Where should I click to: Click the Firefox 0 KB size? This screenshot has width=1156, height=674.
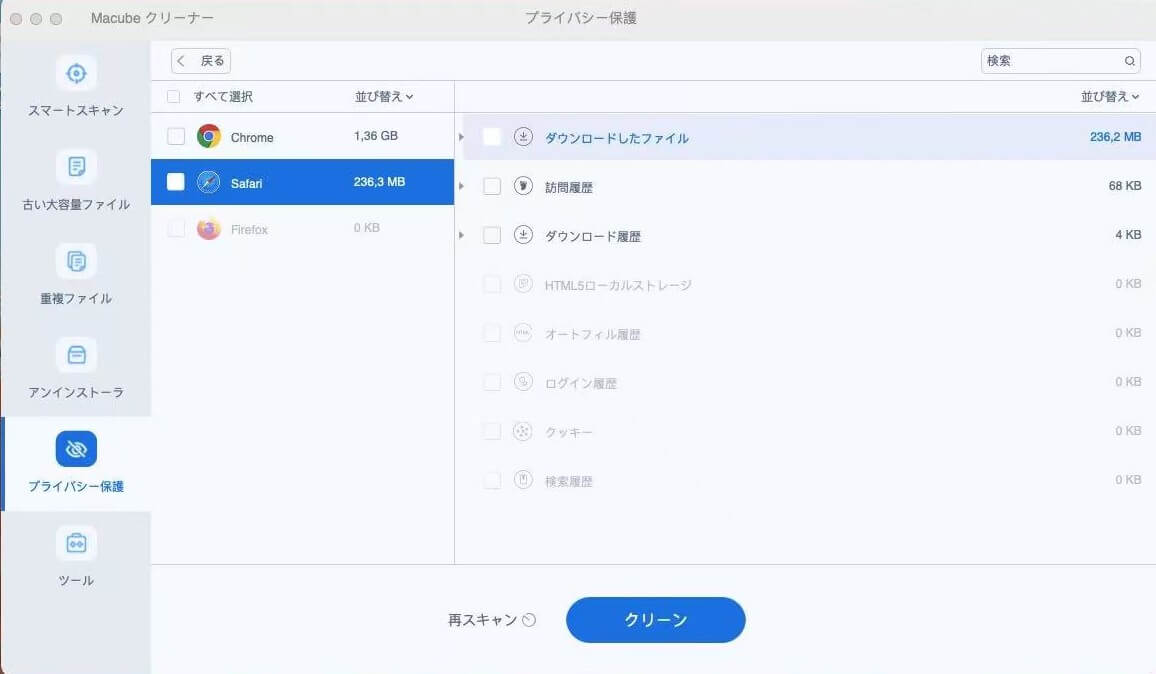click(366, 228)
